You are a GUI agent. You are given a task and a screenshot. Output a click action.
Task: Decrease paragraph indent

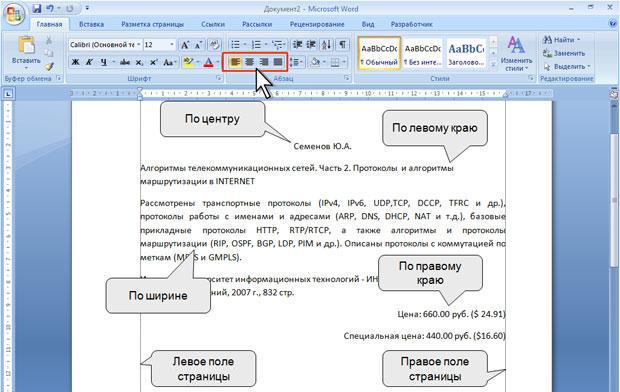(297, 45)
